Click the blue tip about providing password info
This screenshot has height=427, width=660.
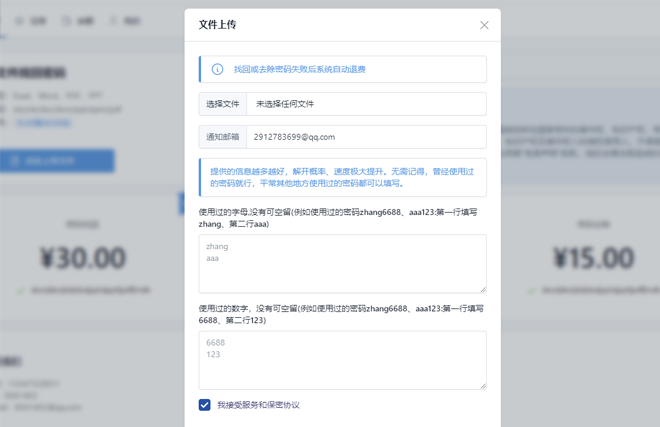(x=342, y=177)
